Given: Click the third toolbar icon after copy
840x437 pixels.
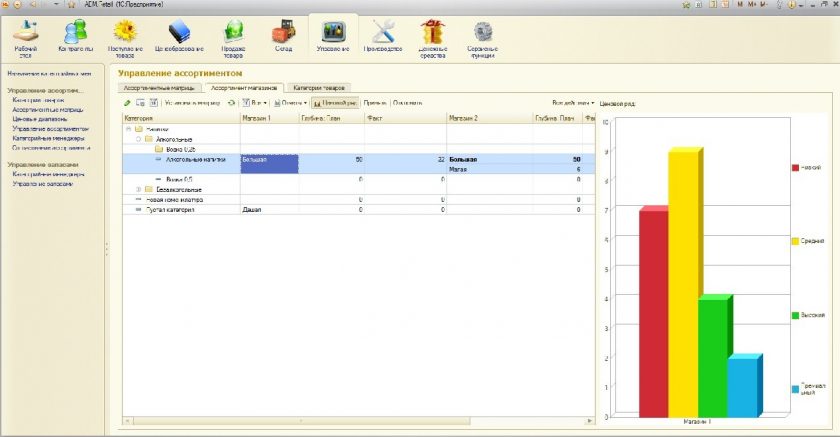Looking at the screenshot, I should coord(154,103).
